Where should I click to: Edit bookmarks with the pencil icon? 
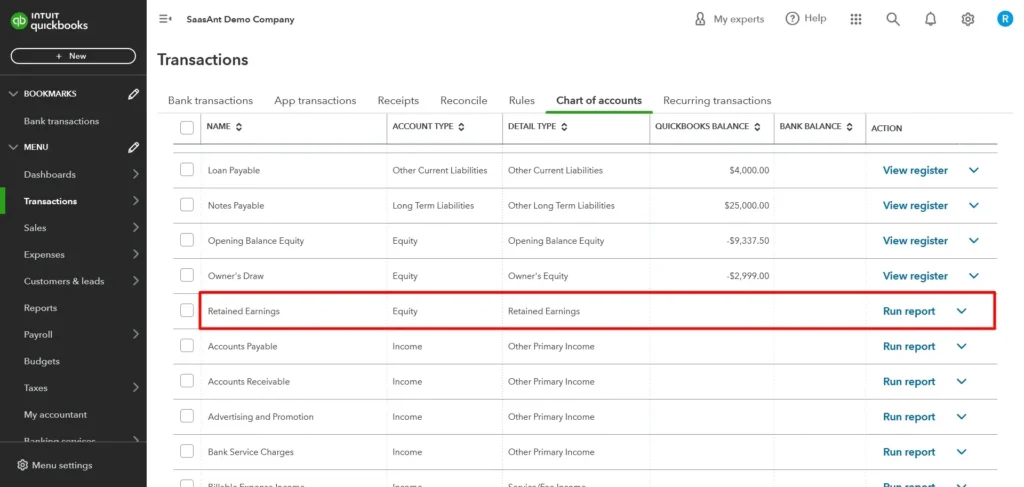(133, 94)
